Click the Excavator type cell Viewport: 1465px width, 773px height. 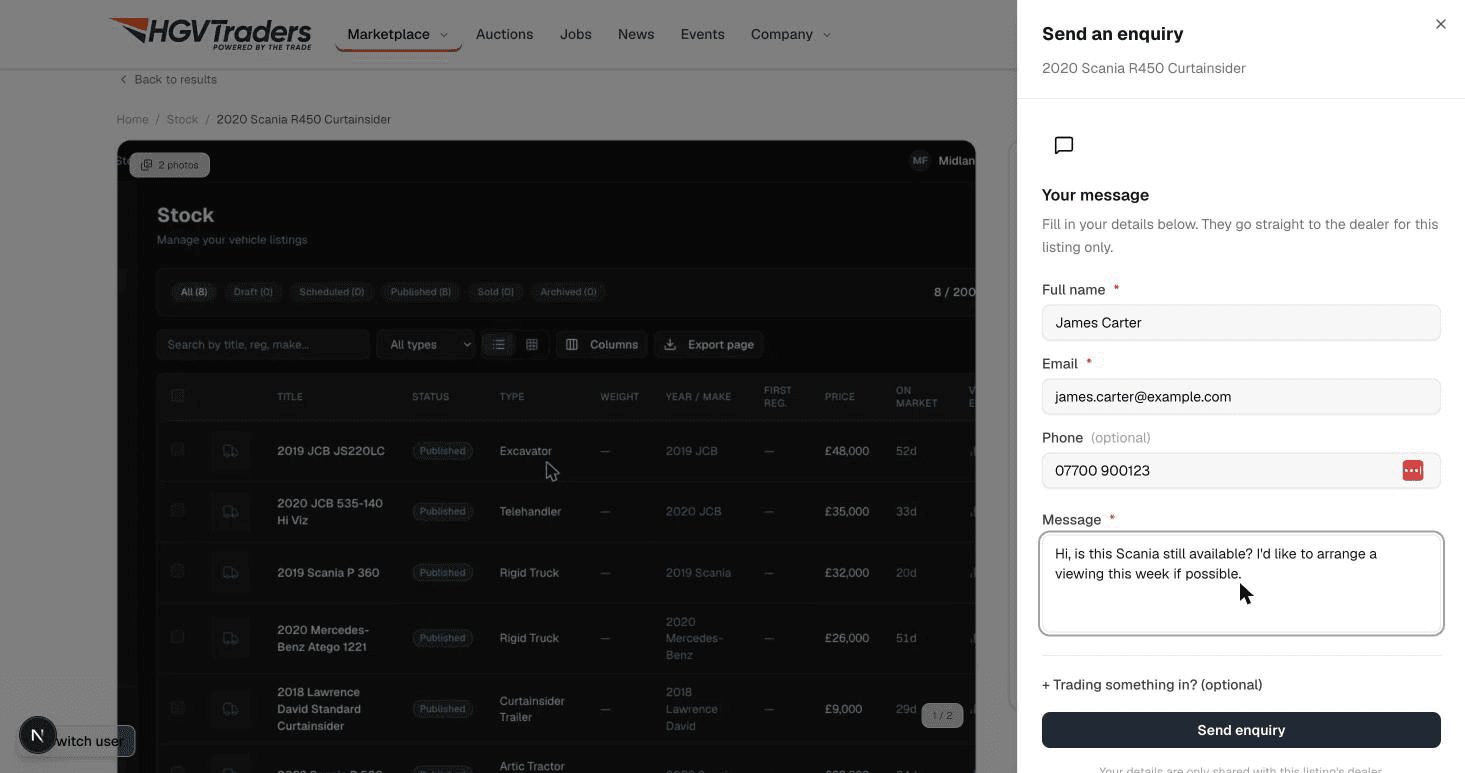(x=526, y=451)
